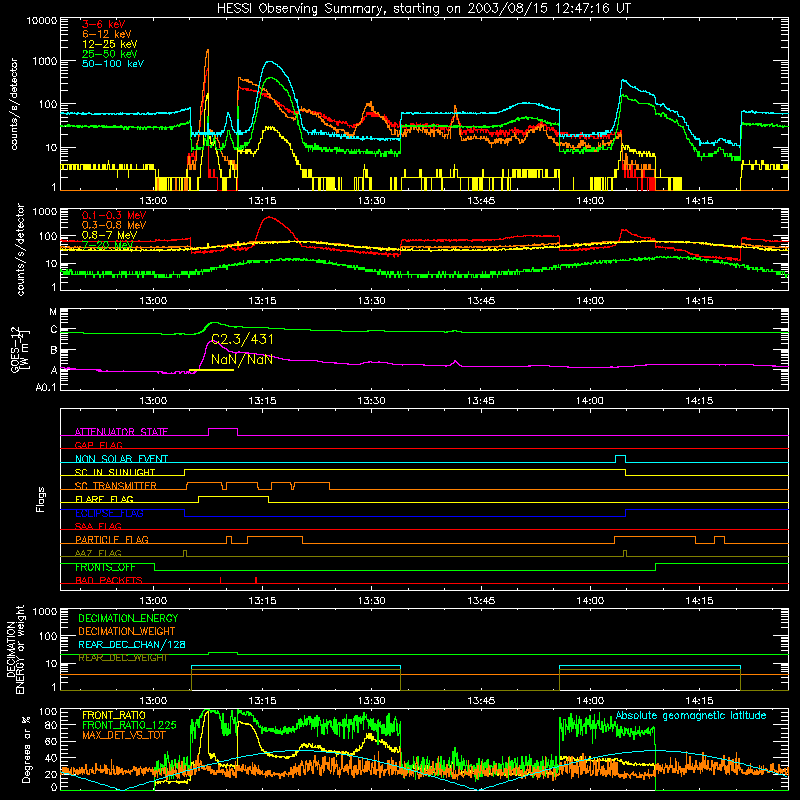Image resolution: width=800 pixels, height=800 pixels.
Task: Click the 0.1-0.3 MeV legend label
Action: pos(114,215)
